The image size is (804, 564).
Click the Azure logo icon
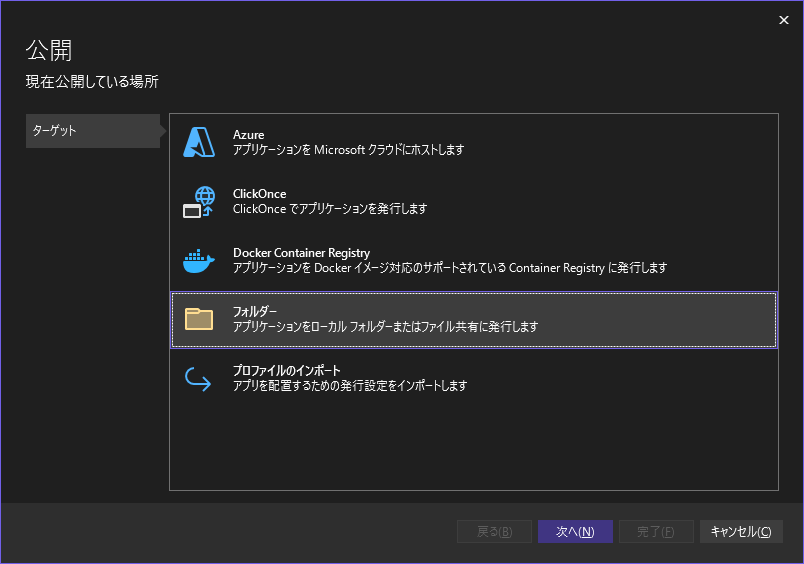coord(199,142)
